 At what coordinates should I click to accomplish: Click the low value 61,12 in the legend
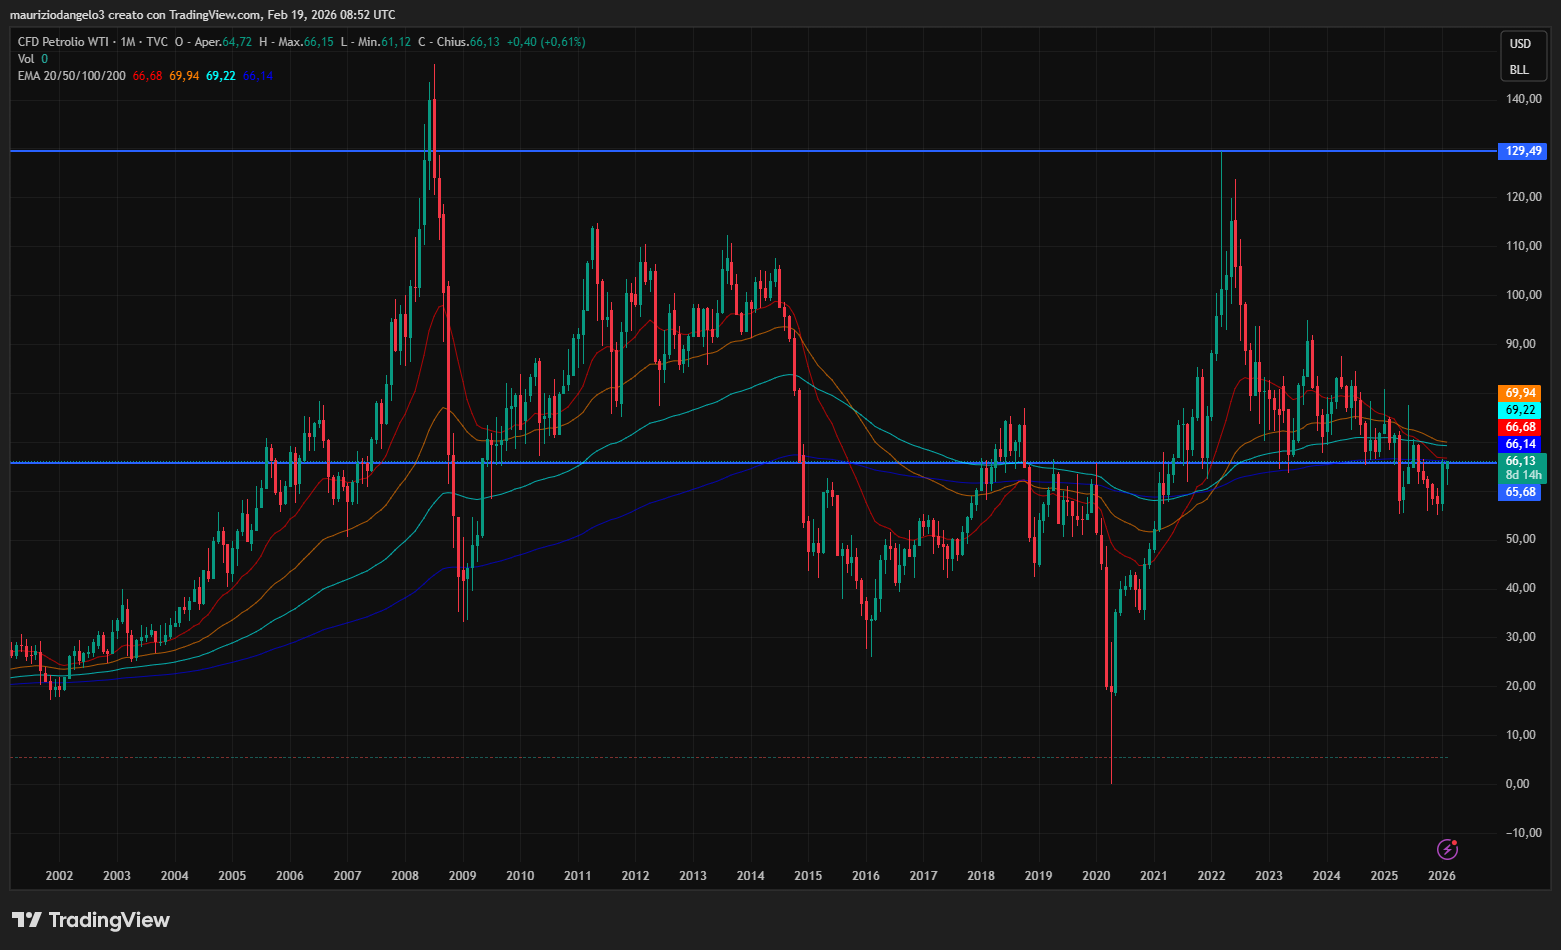click(396, 42)
